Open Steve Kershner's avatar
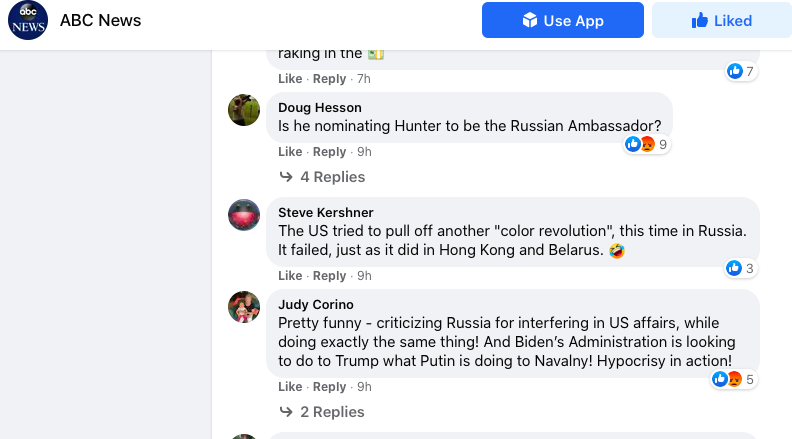792x439 pixels. click(244, 215)
